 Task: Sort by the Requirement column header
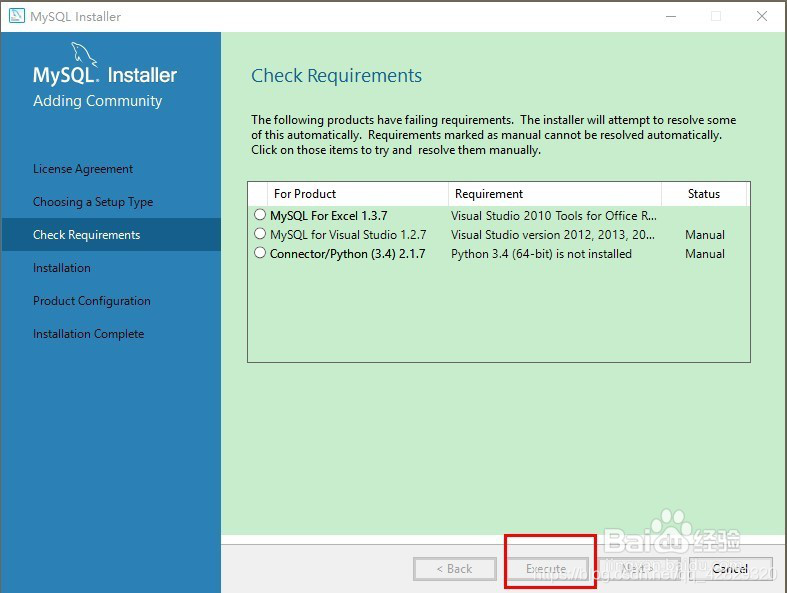click(555, 194)
